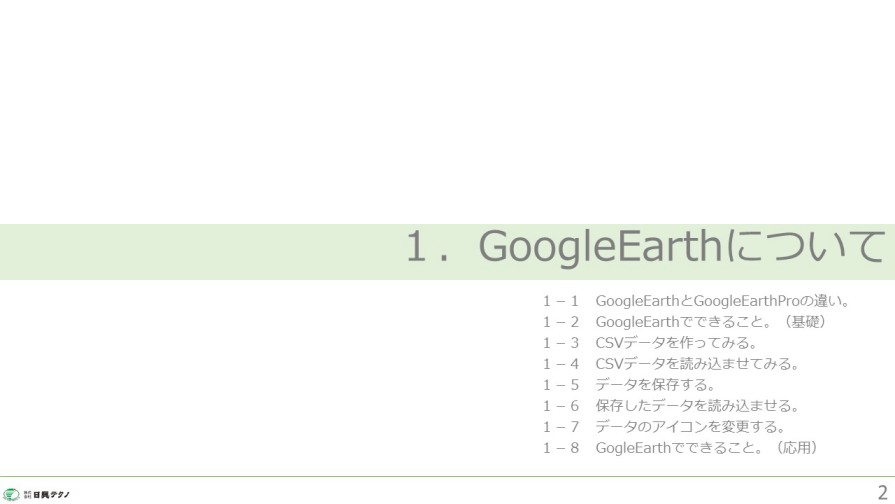The width and height of the screenshot is (895, 504).
Task: Click the section number '1-1' label
Action: pyautogui.click(x=561, y=300)
